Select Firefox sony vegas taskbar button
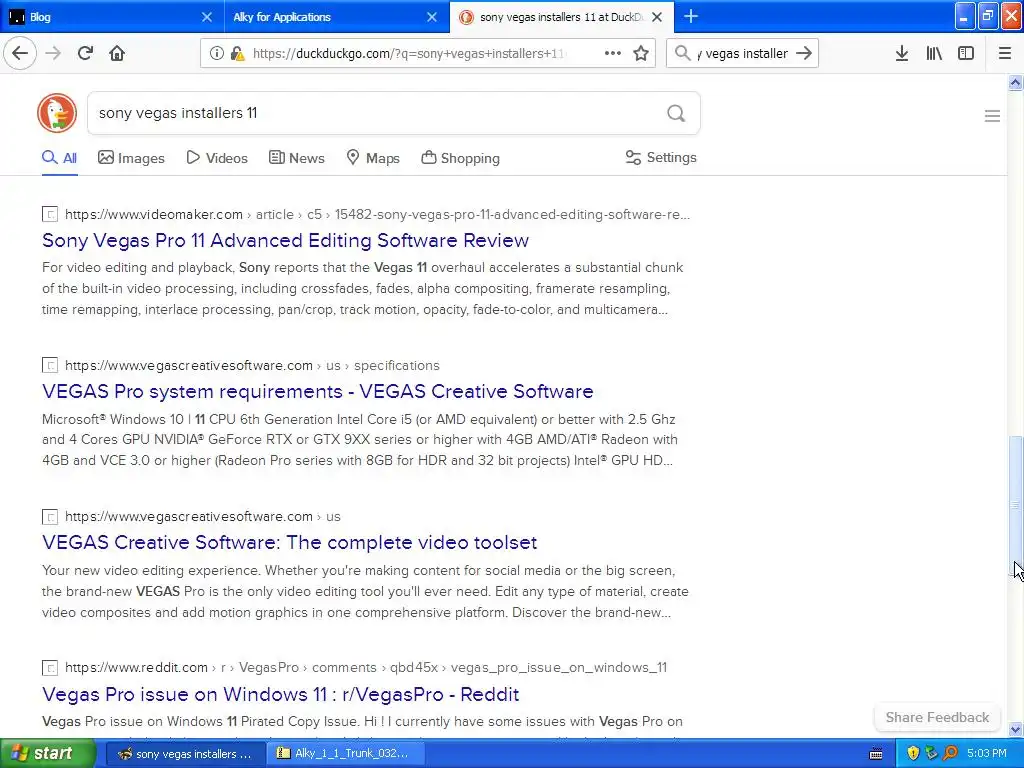 (x=185, y=754)
